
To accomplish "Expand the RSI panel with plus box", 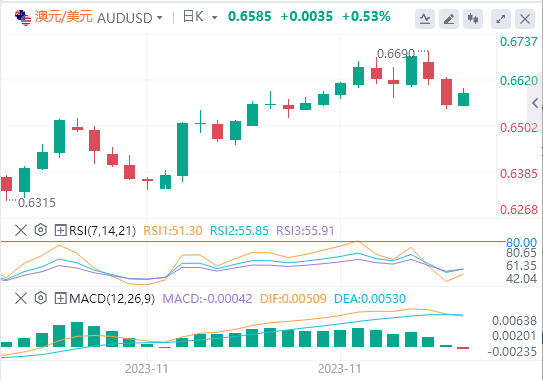I will coord(61,230).
